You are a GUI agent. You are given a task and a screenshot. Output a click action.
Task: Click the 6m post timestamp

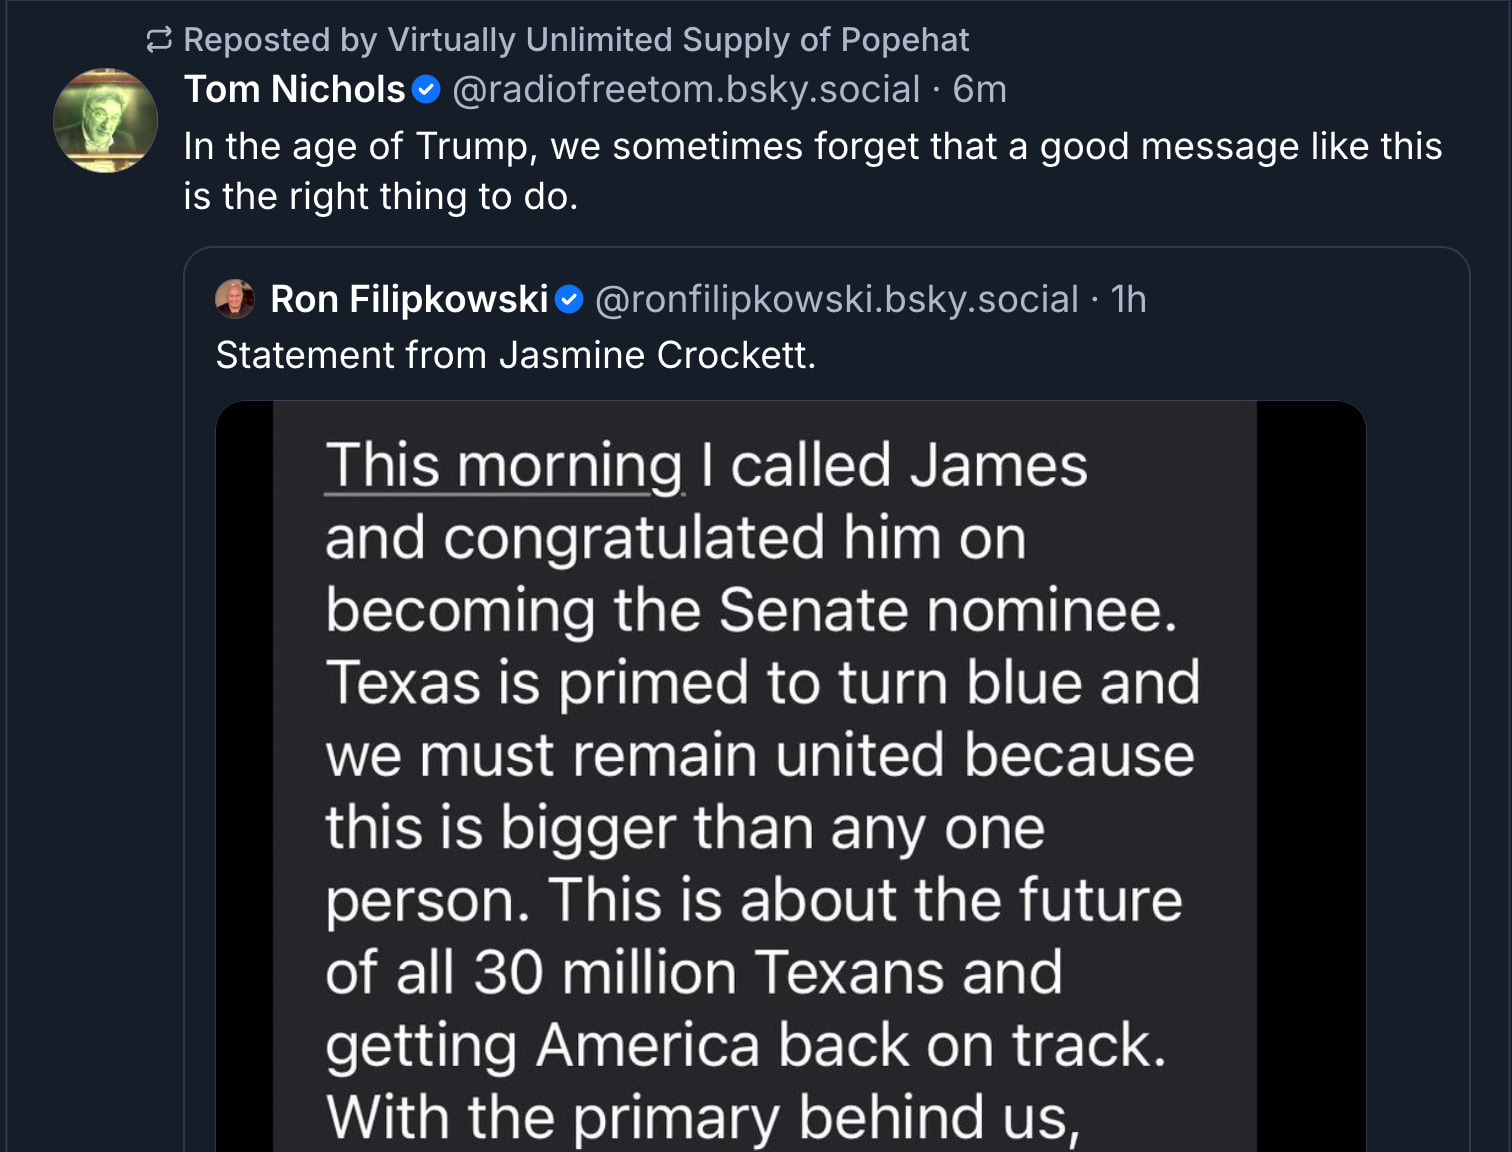click(x=979, y=90)
